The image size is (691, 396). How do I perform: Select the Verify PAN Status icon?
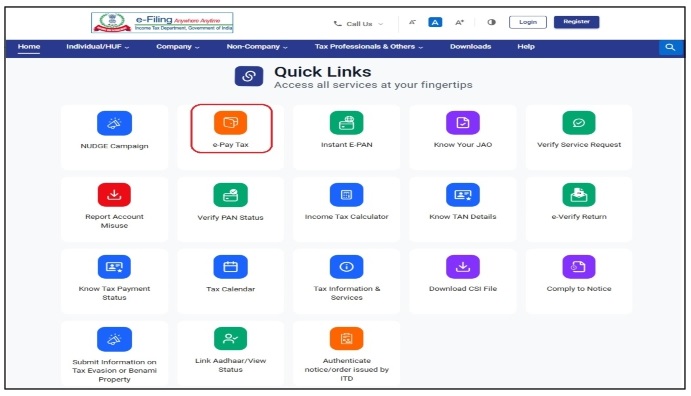coord(230,195)
